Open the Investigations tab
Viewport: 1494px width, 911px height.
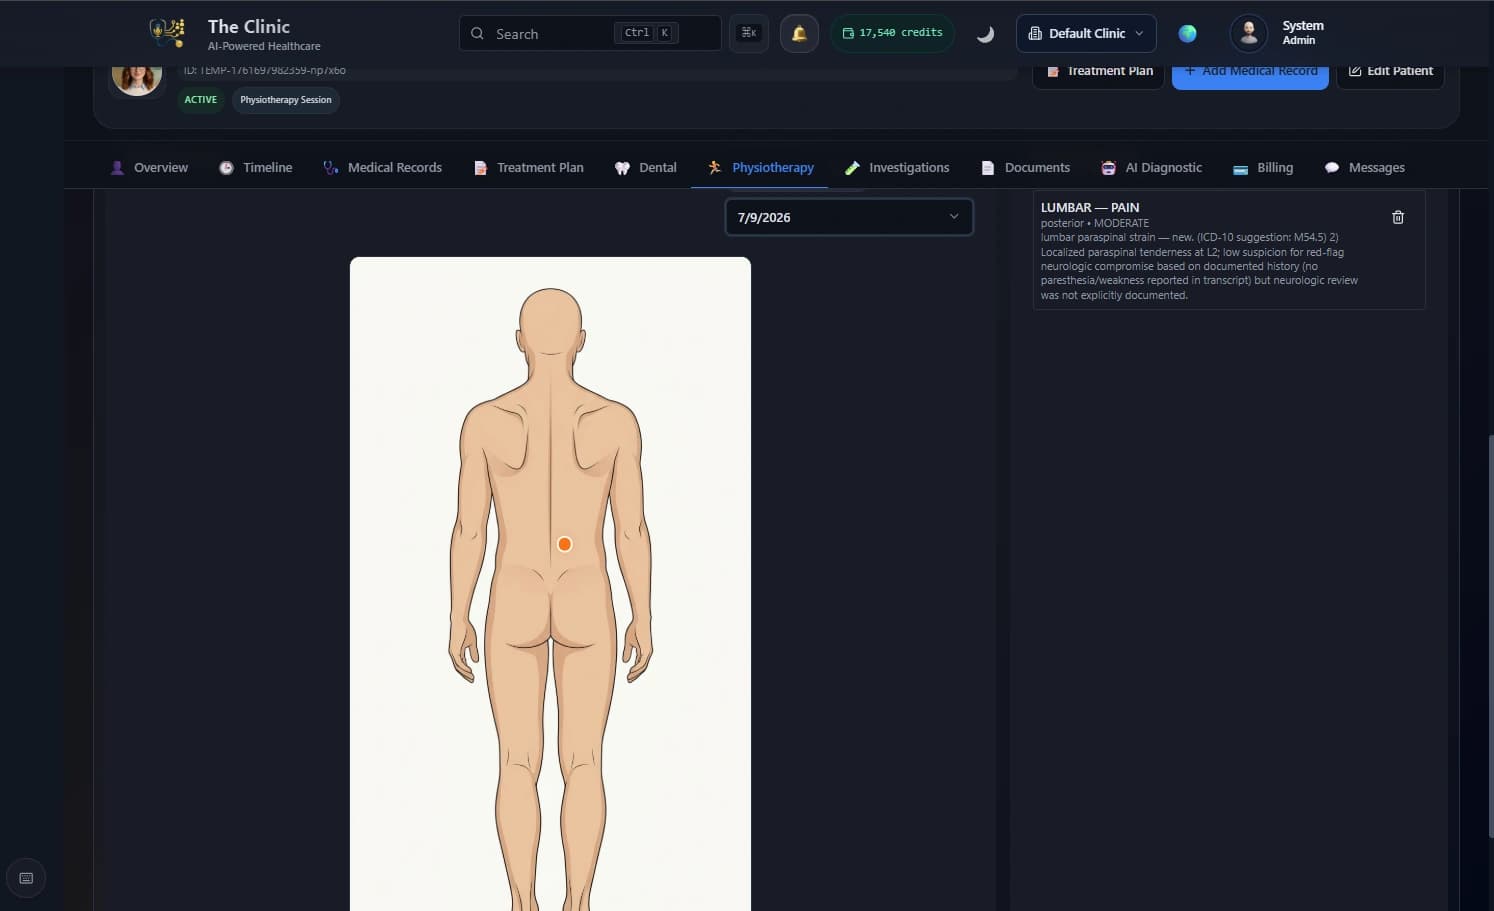pos(897,167)
